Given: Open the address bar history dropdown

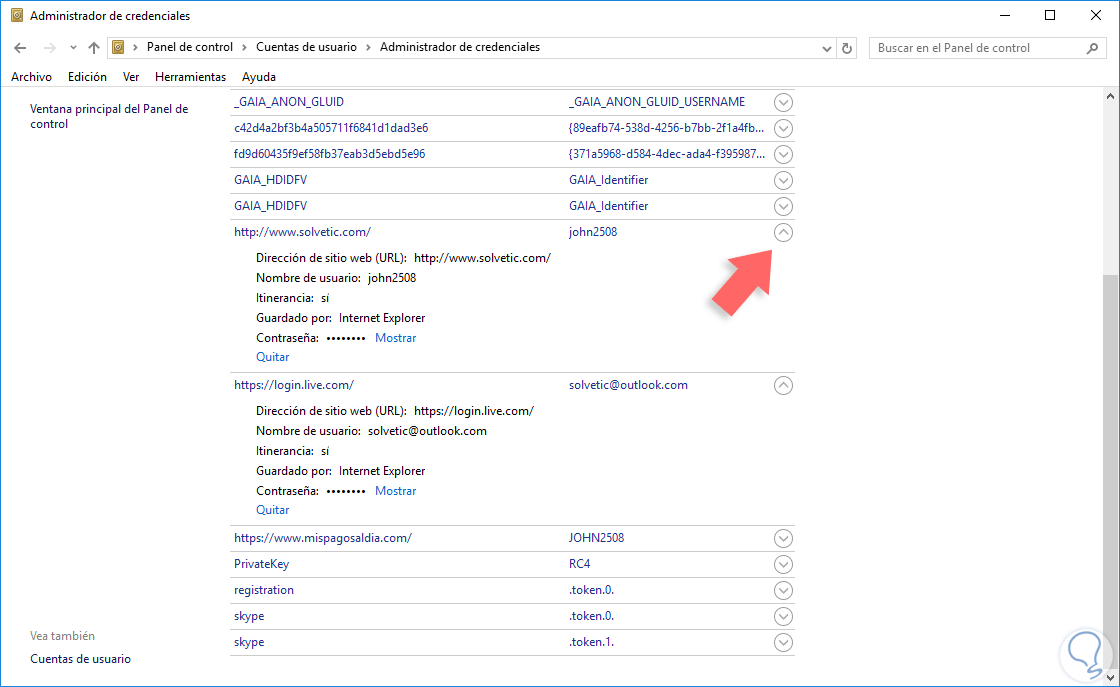Looking at the screenshot, I should point(827,48).
